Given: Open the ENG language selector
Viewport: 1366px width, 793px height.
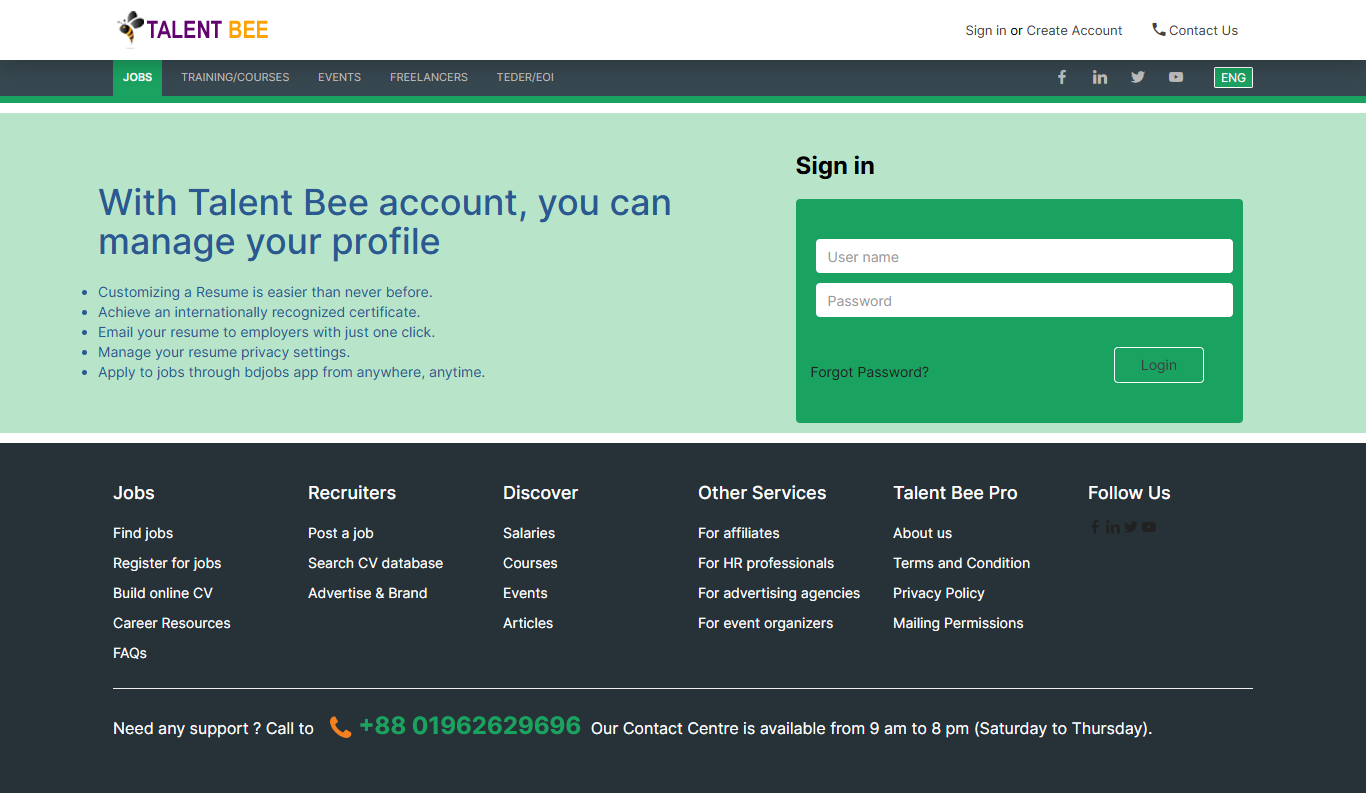Looking at the screenshot, I should (x=1233, y=77).
